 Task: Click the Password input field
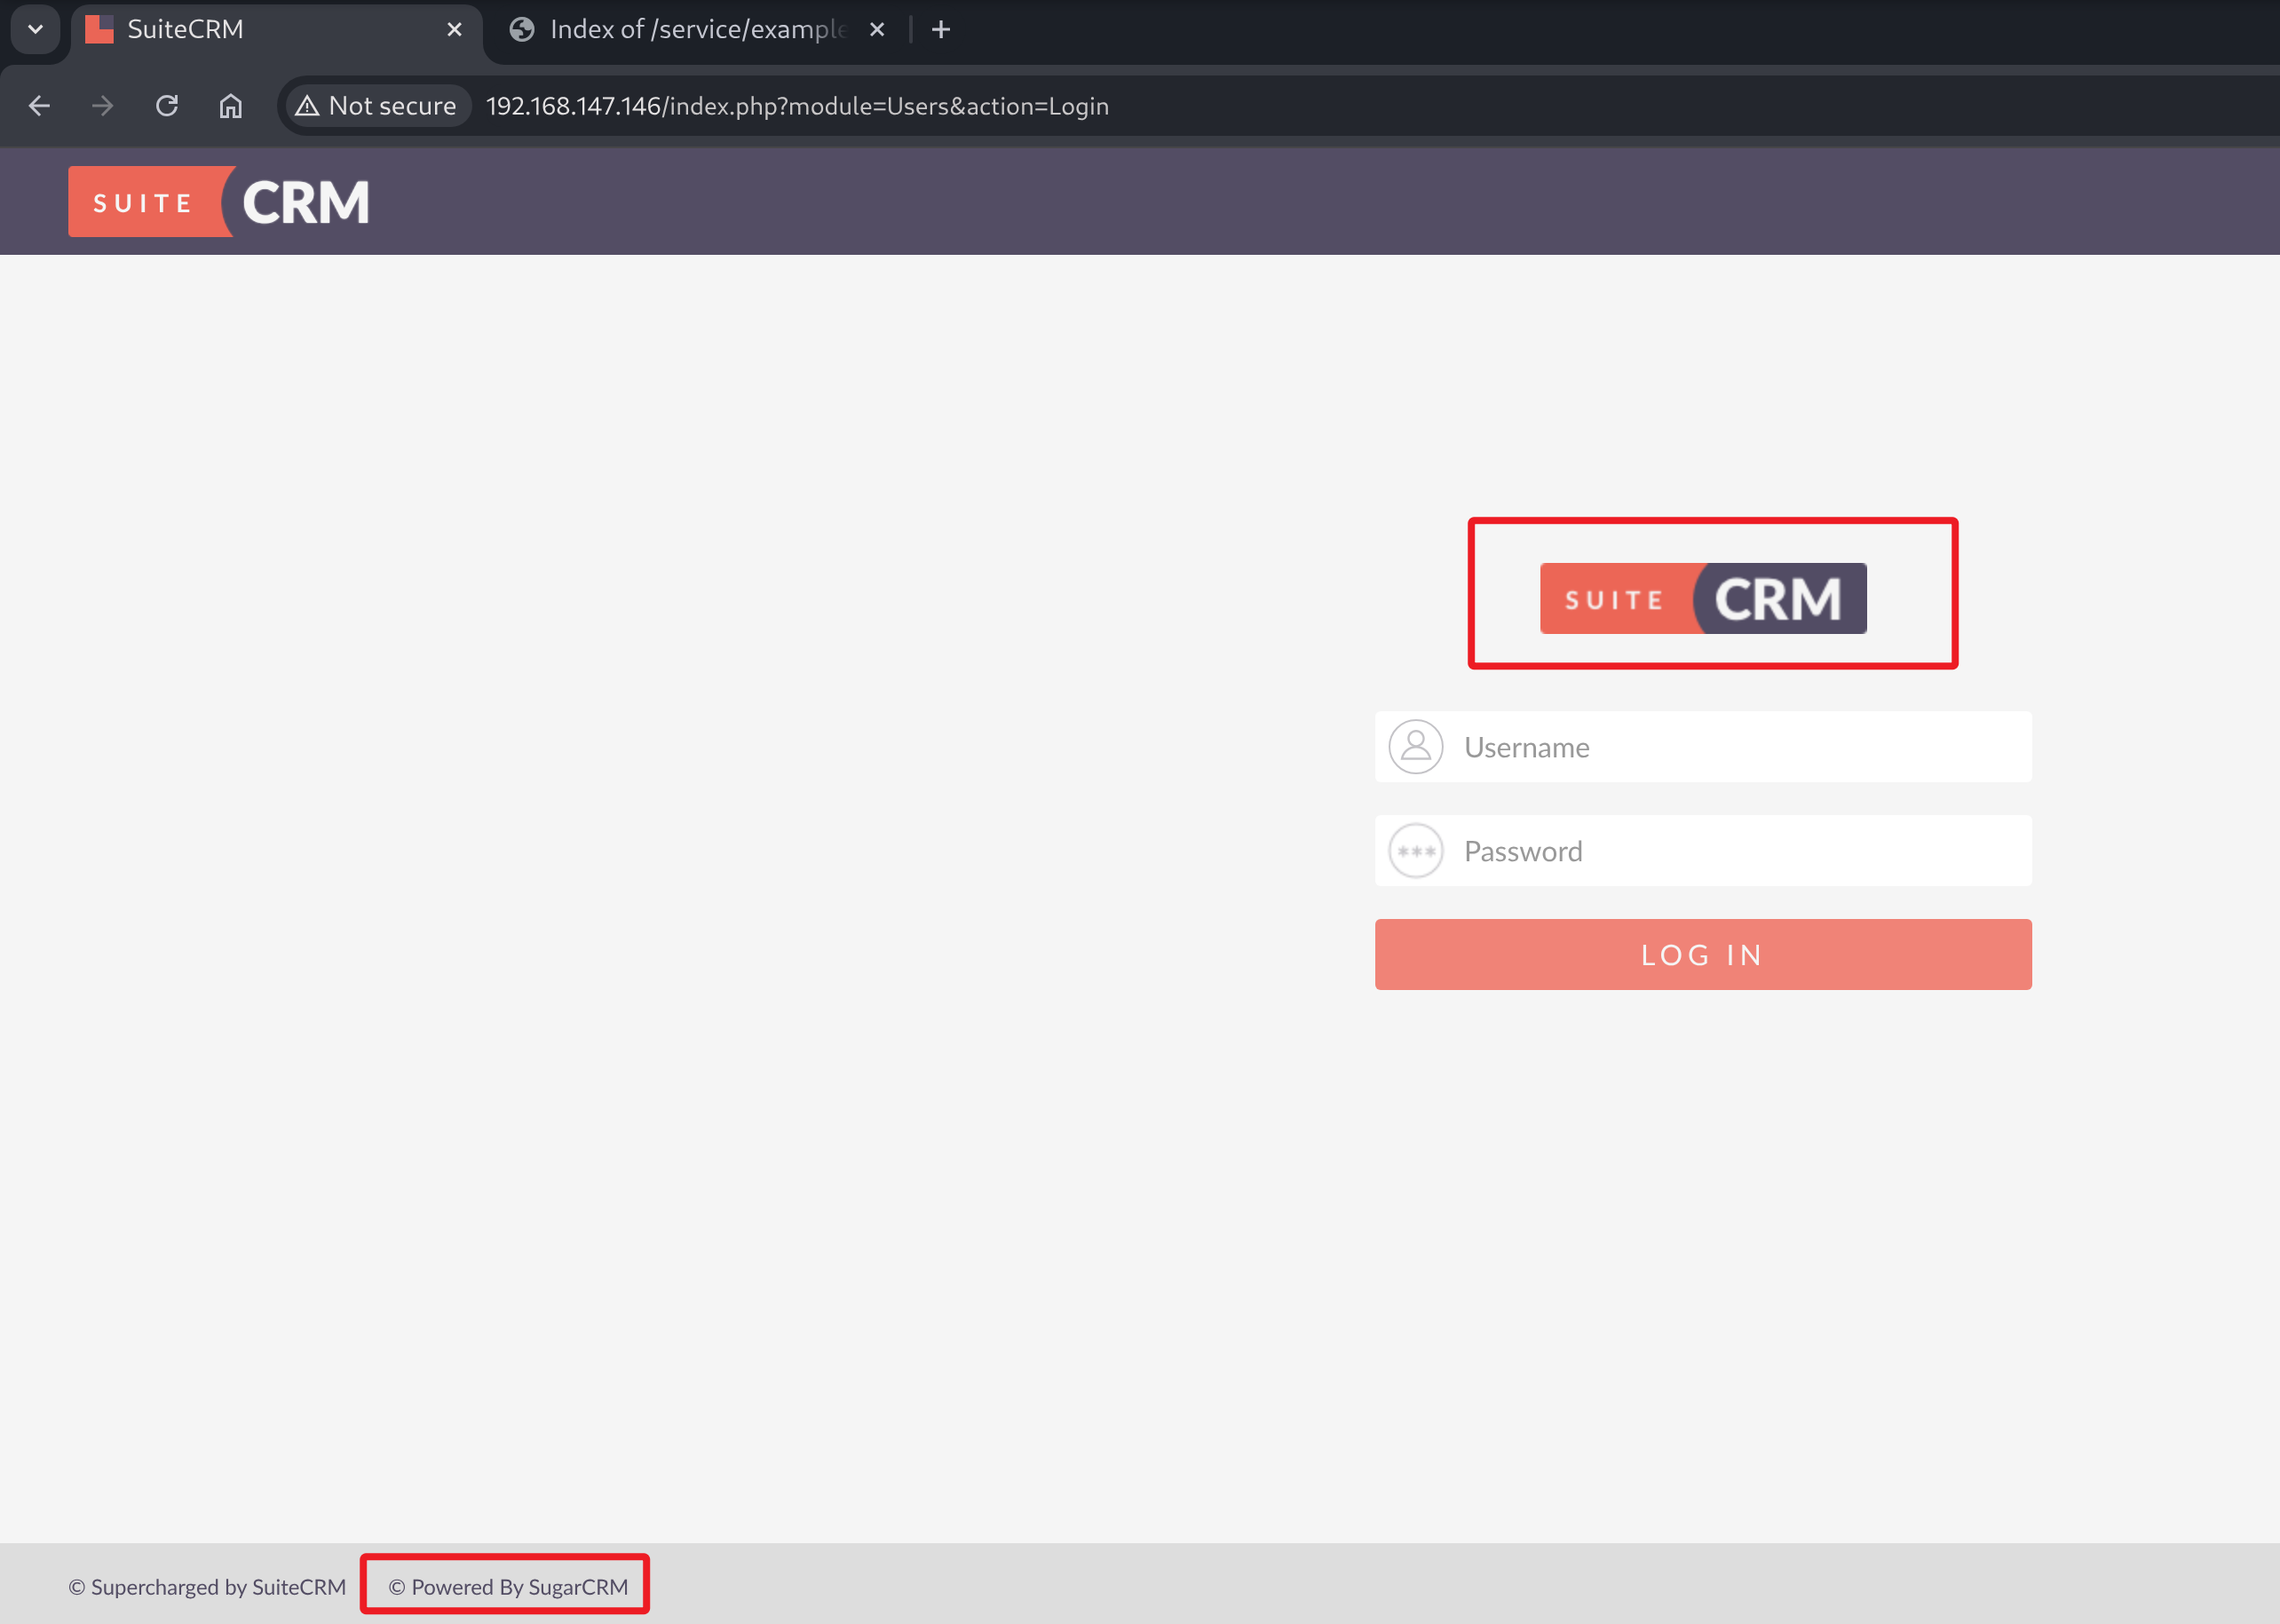(x=1740, y=851)
